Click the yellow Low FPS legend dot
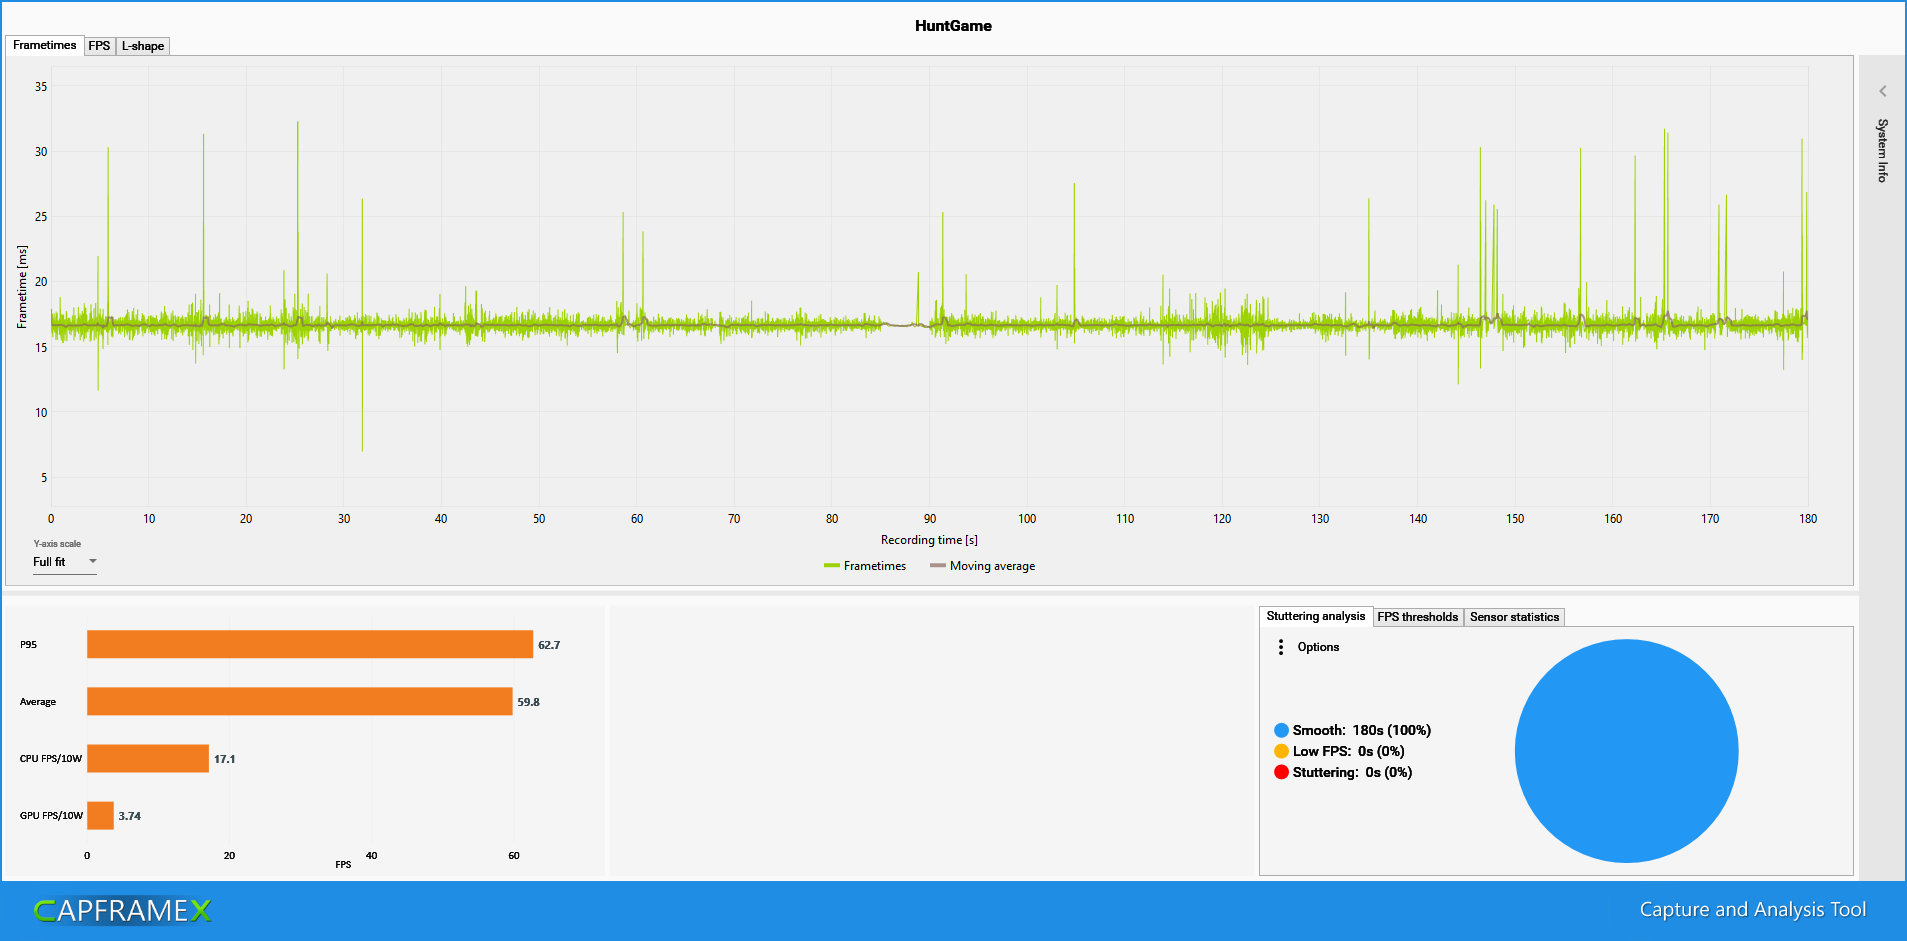Screen dimensions: 1907x941 click(1281, 751)
